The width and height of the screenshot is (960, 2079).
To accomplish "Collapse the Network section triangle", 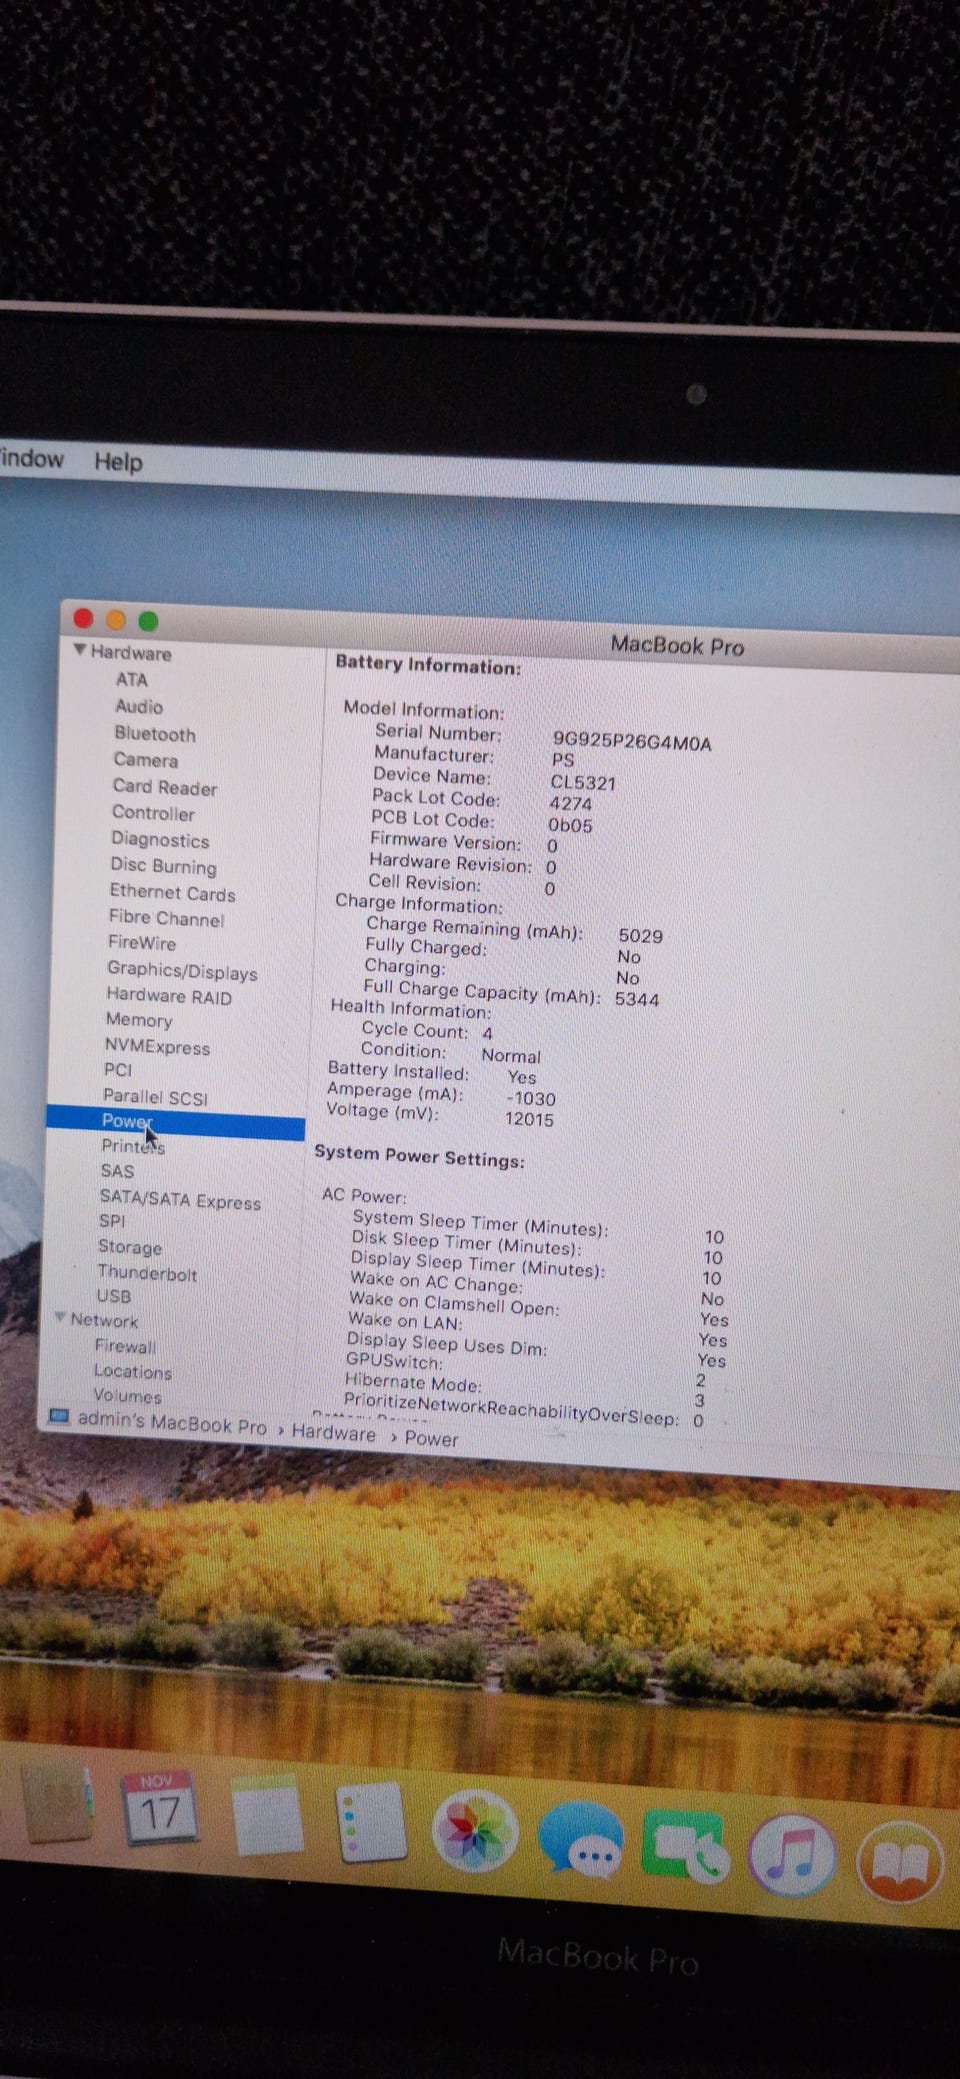I will pyautogui.click(x=60, y=1317).
